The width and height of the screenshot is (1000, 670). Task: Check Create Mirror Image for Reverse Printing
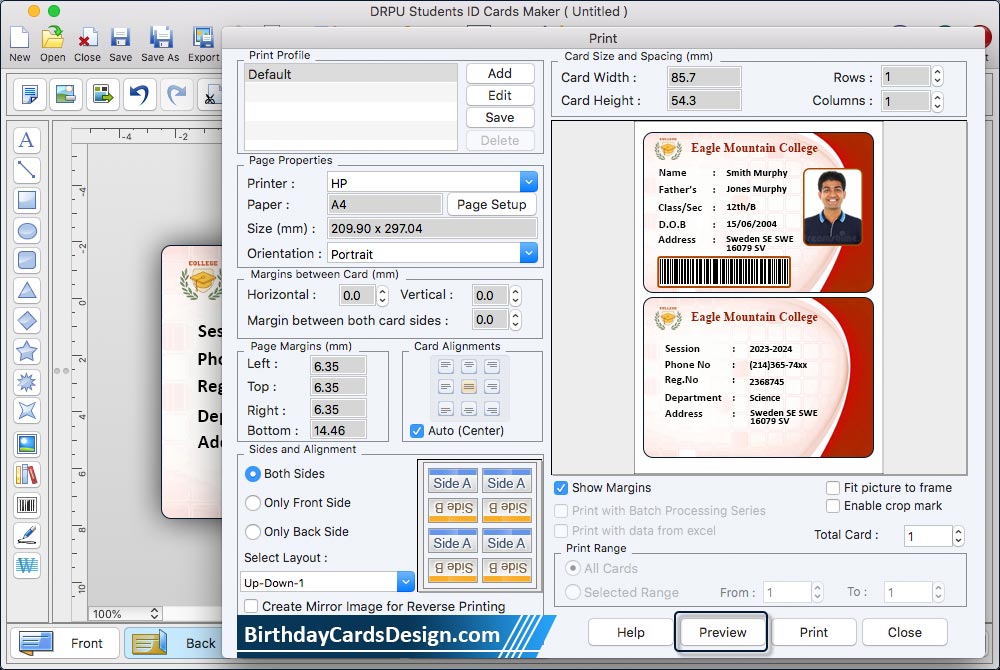click(251, 606)
